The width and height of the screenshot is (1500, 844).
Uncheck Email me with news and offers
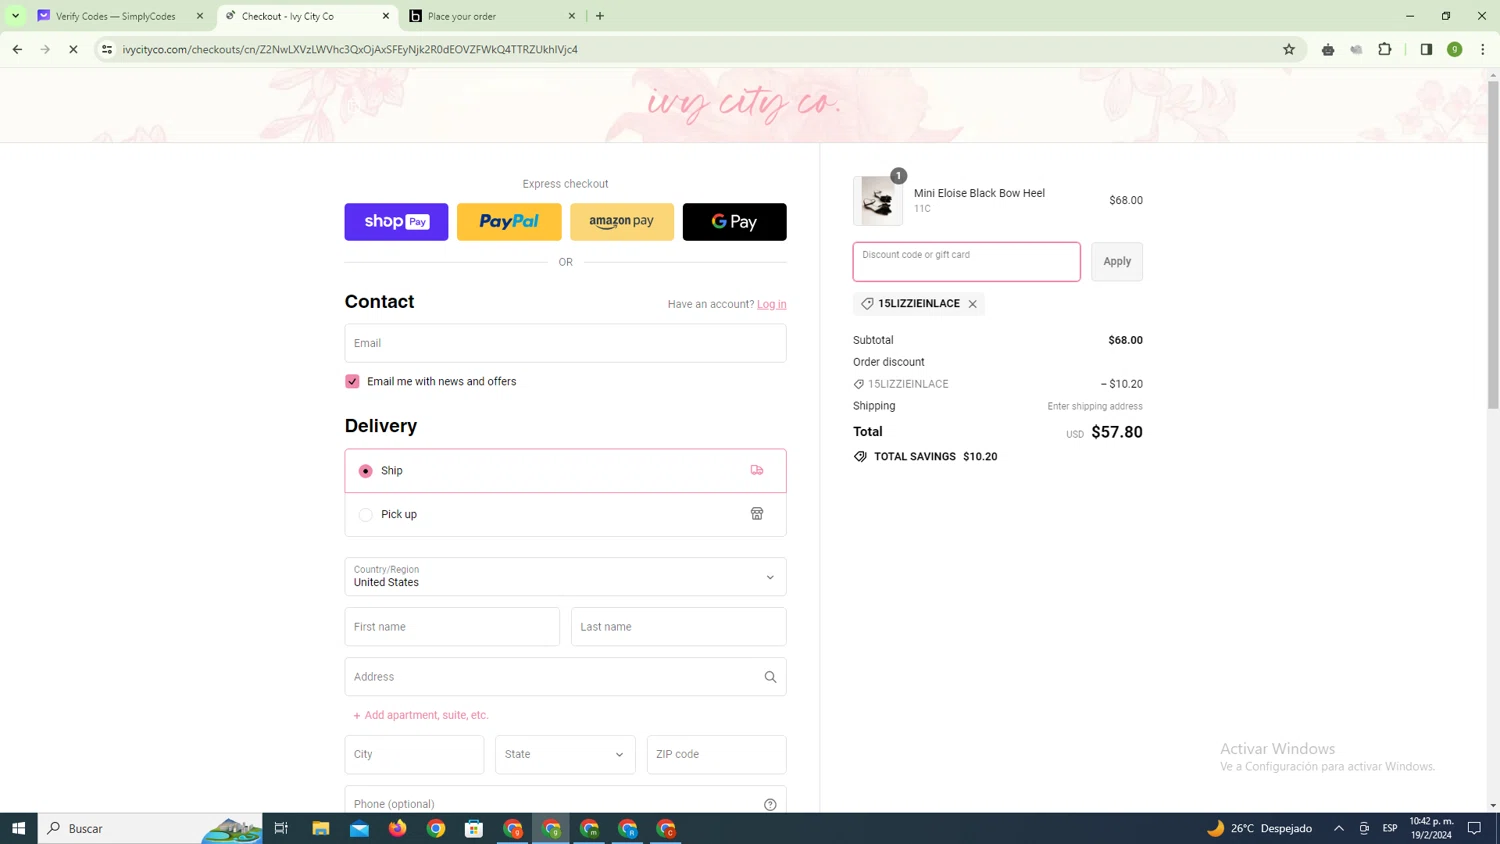[352, 381]
